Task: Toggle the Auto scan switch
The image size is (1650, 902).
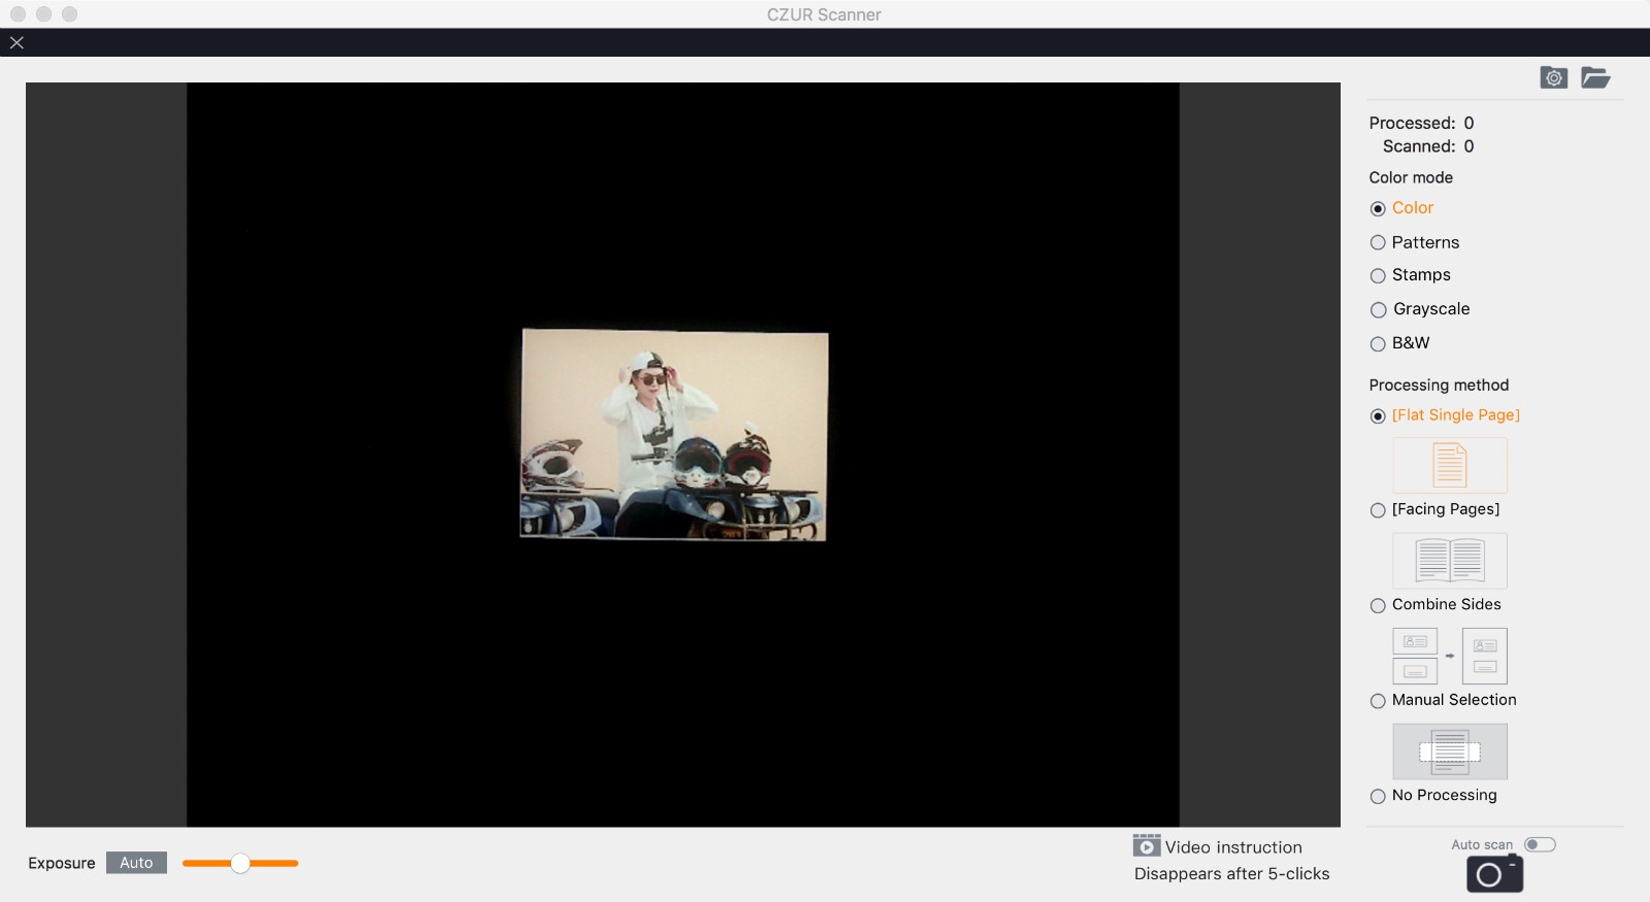Action: tap(1540, 845)
